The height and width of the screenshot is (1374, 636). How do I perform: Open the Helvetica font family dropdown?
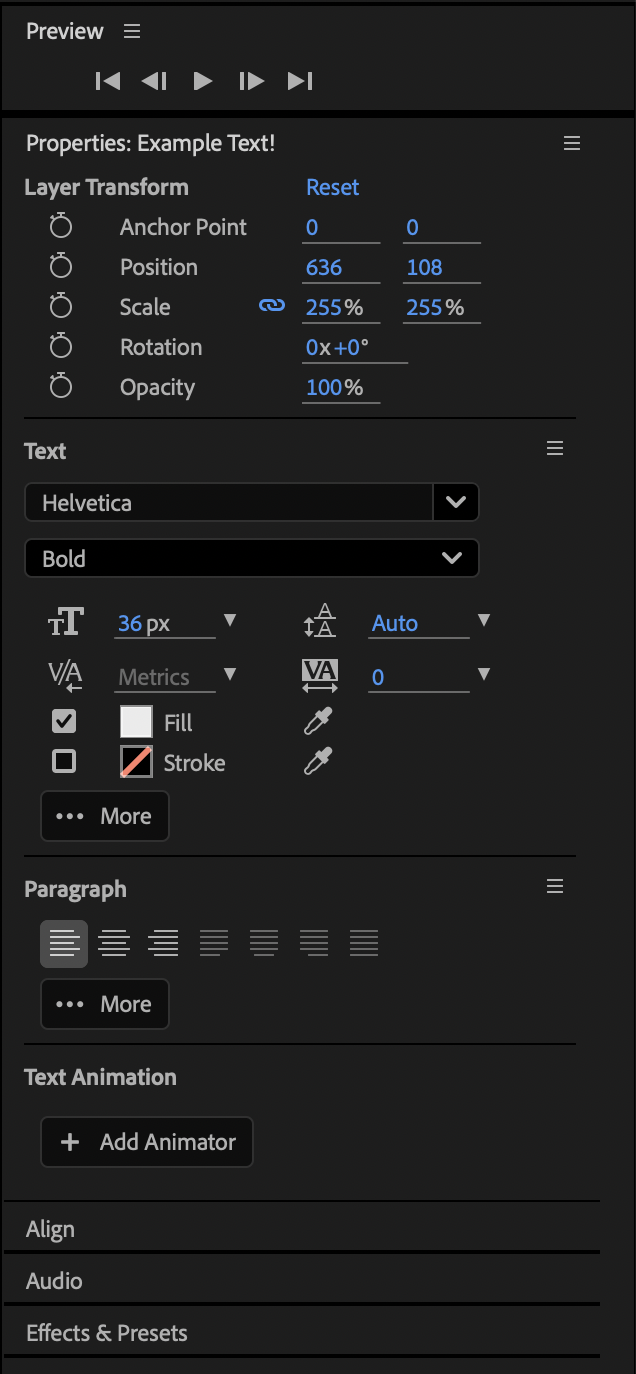tap(456, 502)
